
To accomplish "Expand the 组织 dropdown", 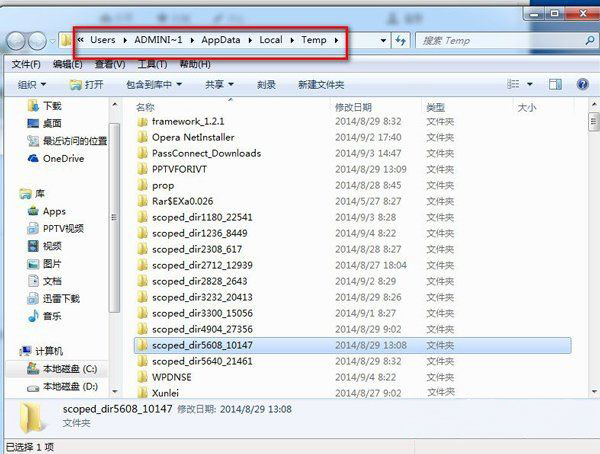I will [32, 84].
